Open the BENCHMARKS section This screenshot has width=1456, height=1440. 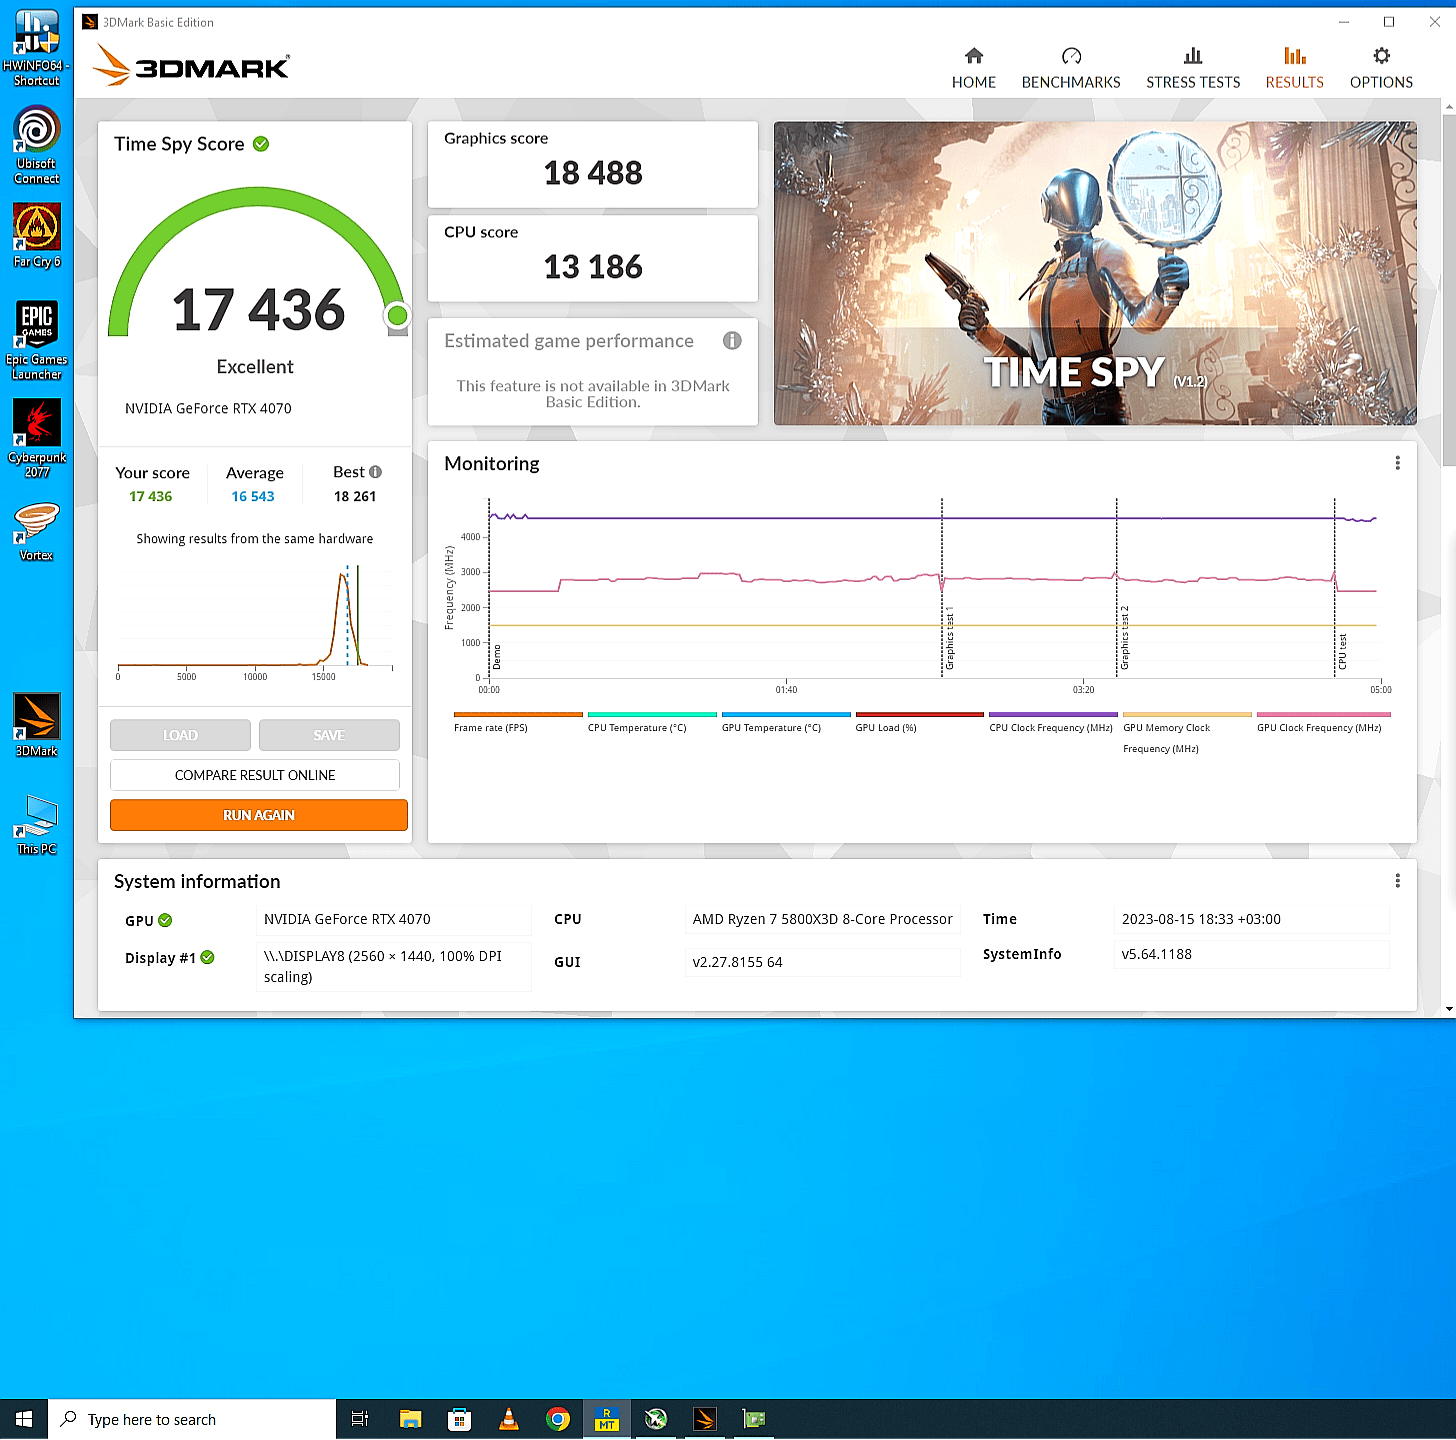coord(1071,68)
